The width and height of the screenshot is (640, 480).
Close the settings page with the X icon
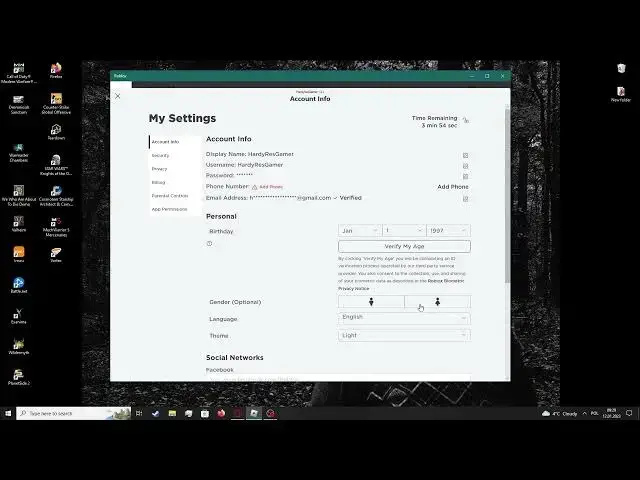point(118,96)
